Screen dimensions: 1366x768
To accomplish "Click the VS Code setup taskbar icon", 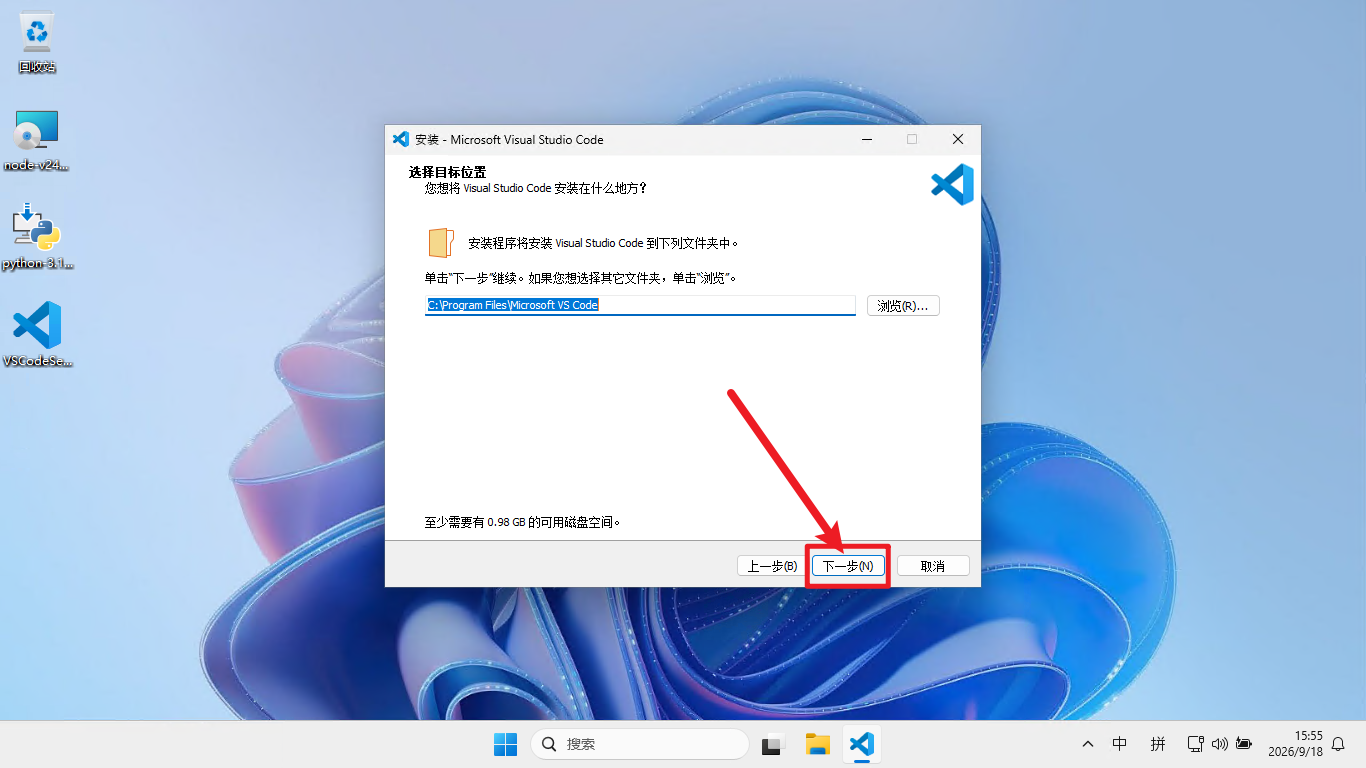I will 861,744.
